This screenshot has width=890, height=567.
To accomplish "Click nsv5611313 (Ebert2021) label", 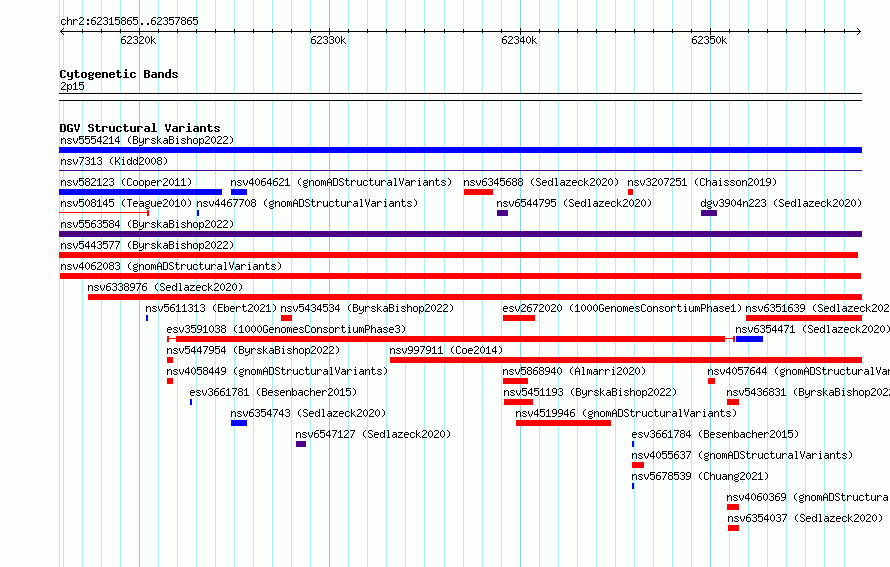I will pos(211,308).
